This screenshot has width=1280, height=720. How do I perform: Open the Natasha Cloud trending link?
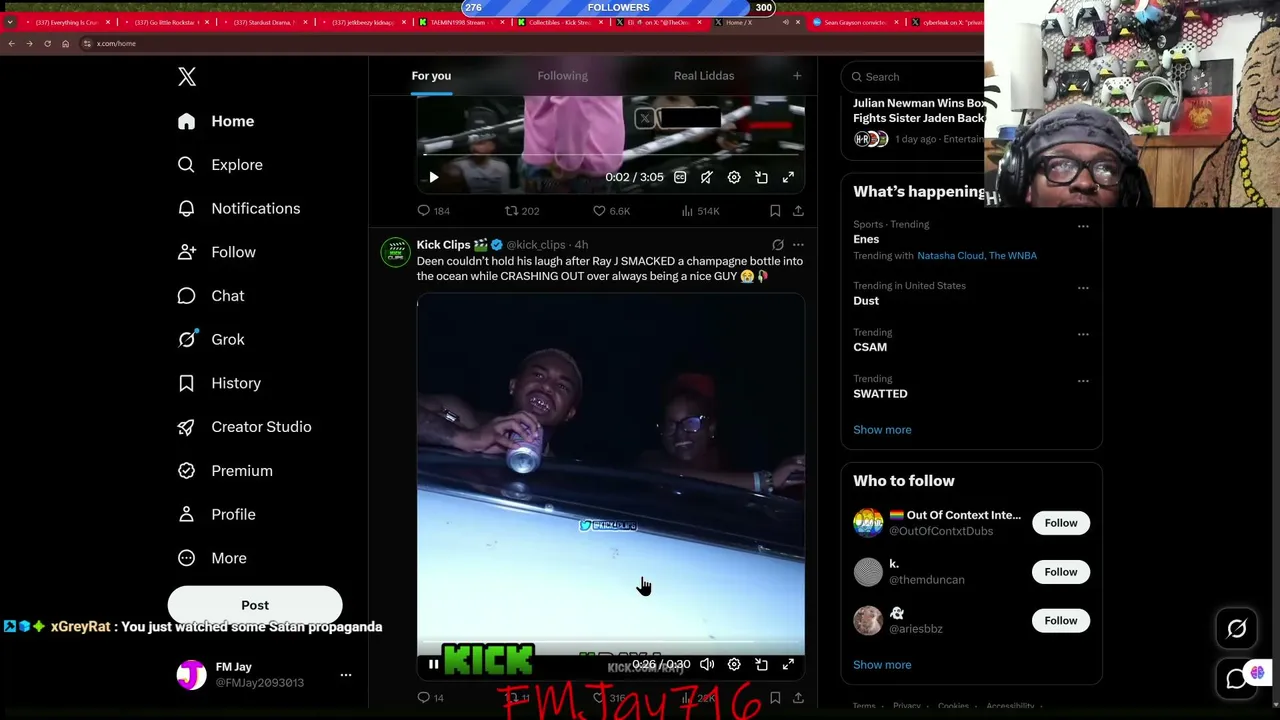950,256
